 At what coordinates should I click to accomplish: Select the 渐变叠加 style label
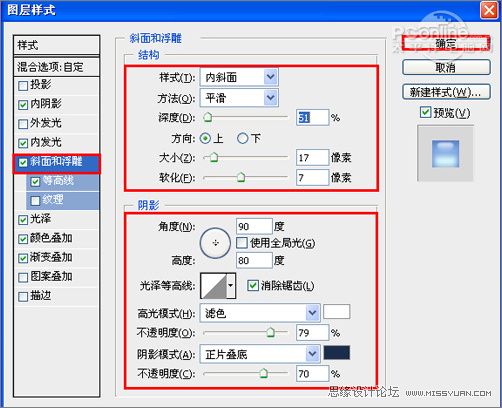pos(51,257)
